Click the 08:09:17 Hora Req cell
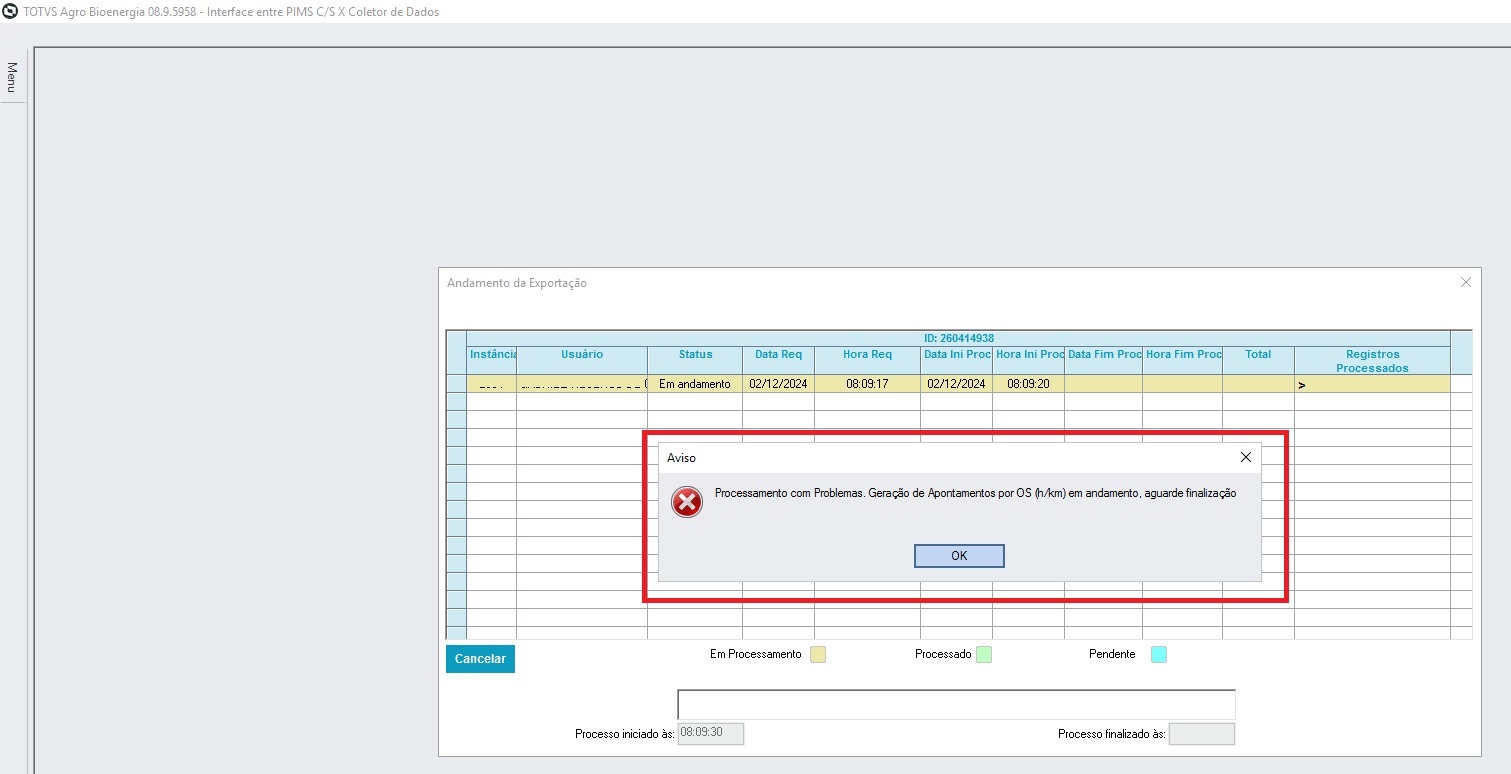Viewport: 1511px width, 774px height. [x=867, y=384]
